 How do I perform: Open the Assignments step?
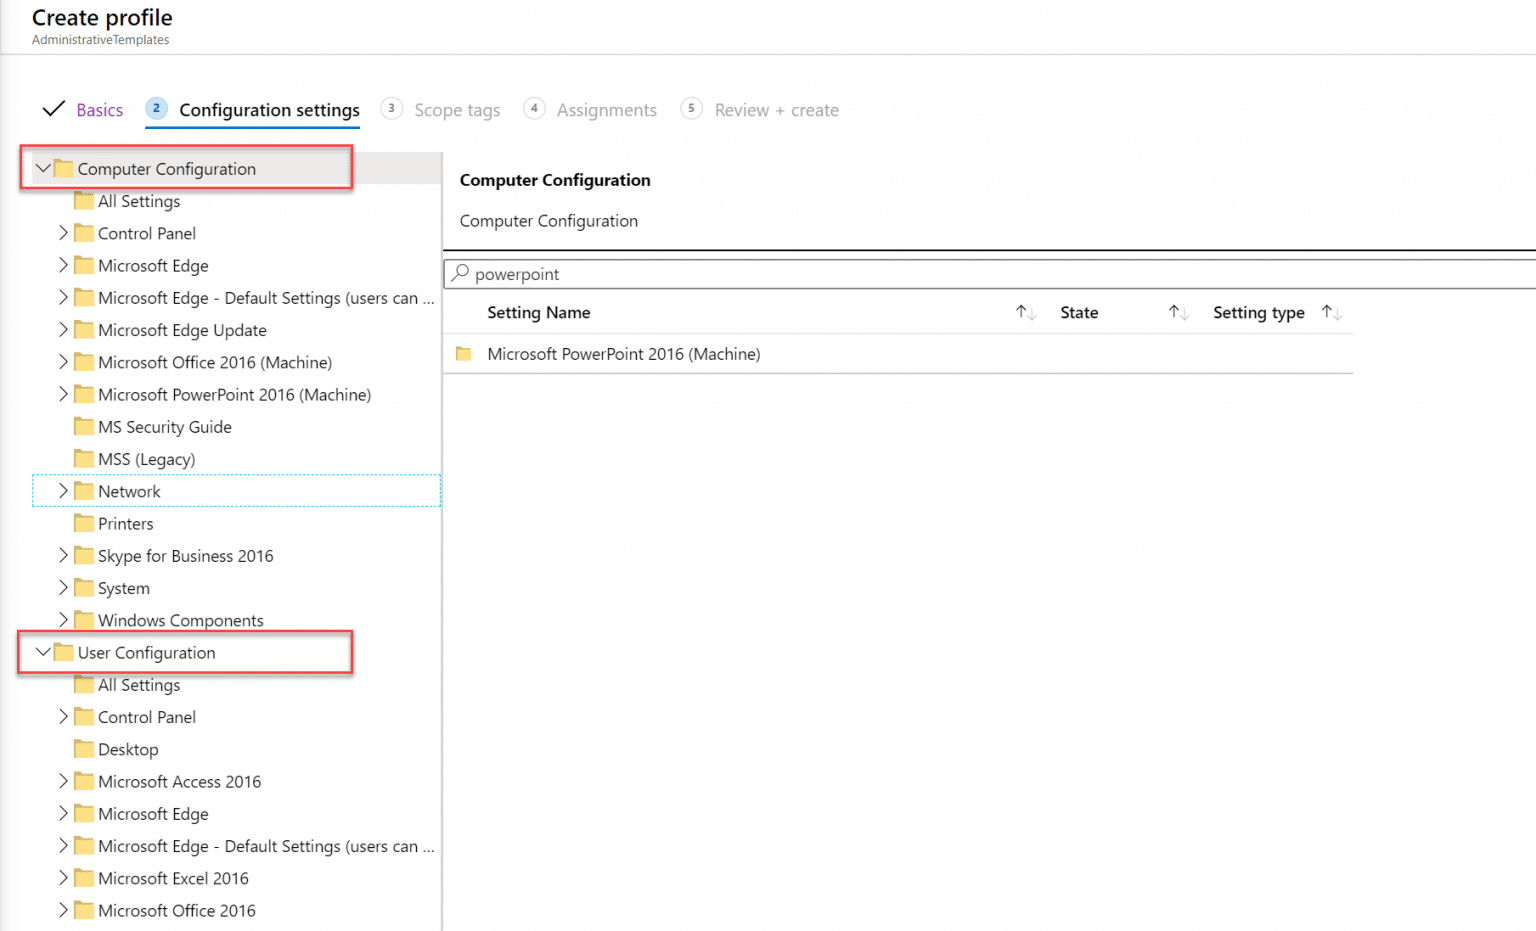(606, 110)
